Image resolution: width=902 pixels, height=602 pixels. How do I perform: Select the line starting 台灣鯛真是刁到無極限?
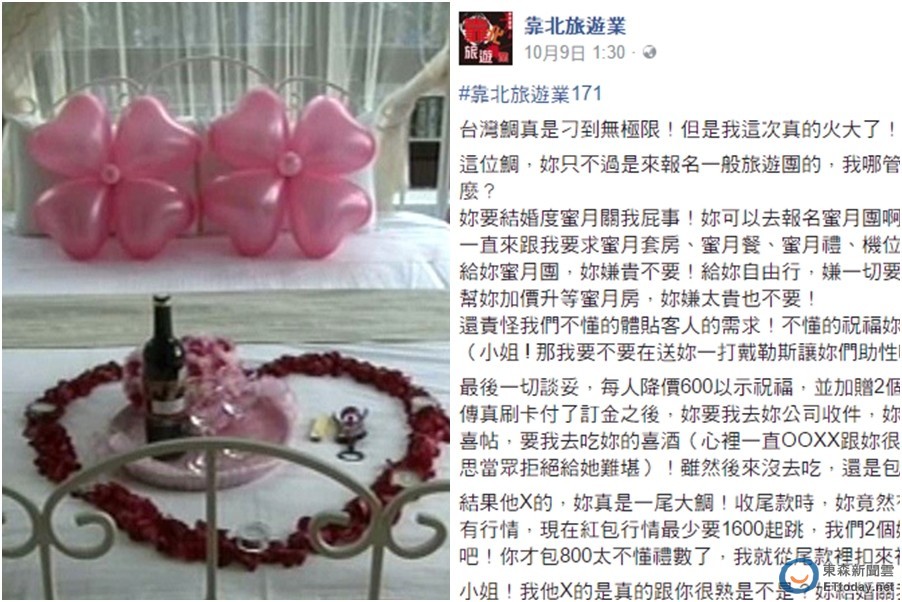pos(680,129)
